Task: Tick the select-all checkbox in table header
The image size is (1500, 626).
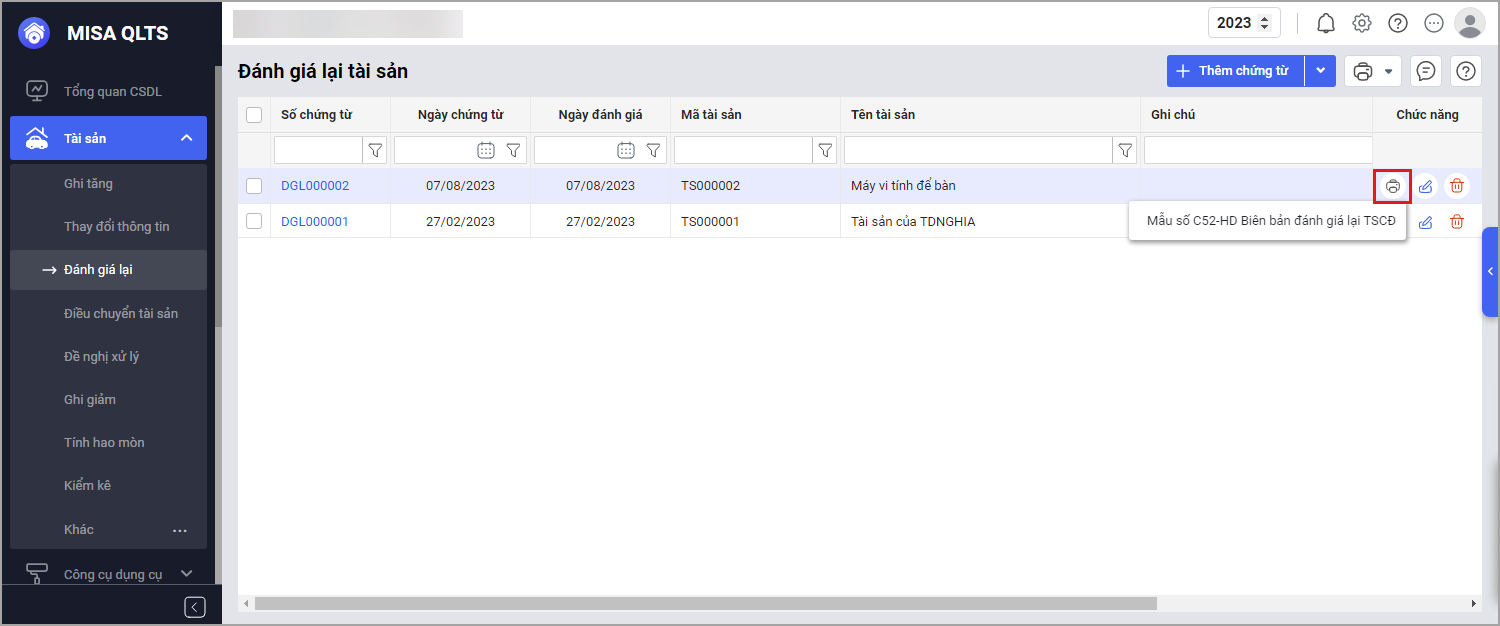Action: coord(254,115)
